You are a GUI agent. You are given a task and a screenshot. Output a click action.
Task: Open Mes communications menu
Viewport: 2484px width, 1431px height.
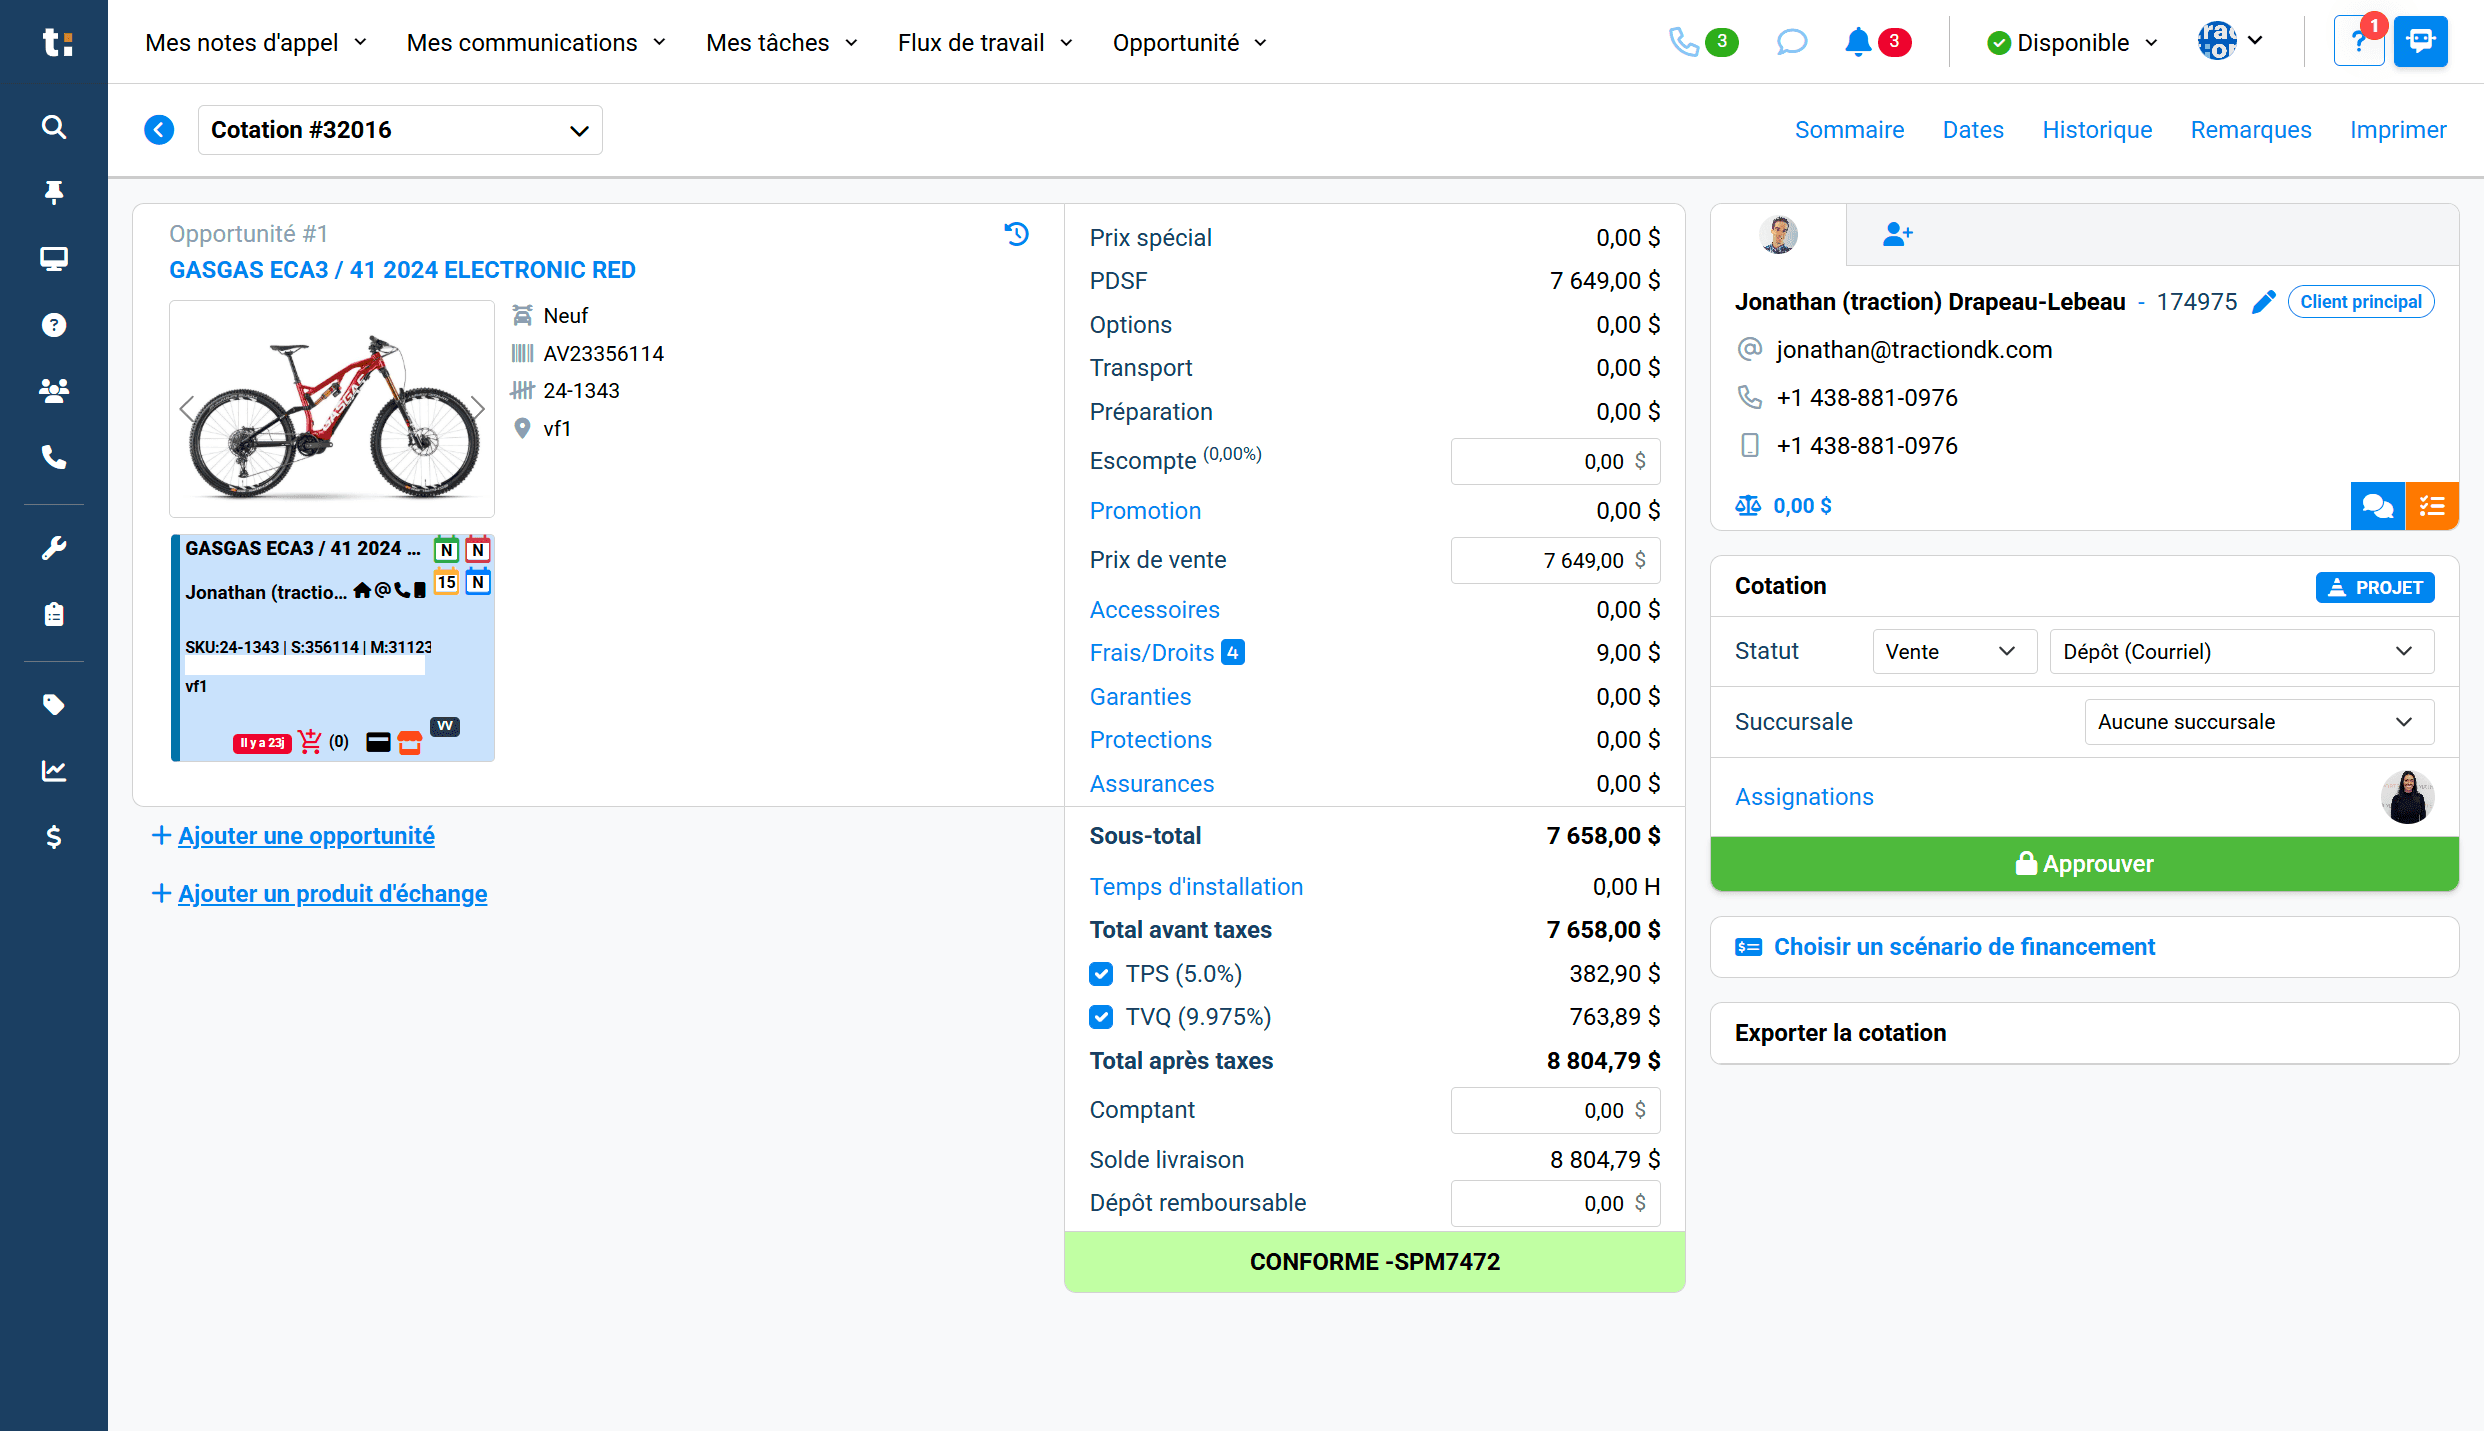coord(536,43)
